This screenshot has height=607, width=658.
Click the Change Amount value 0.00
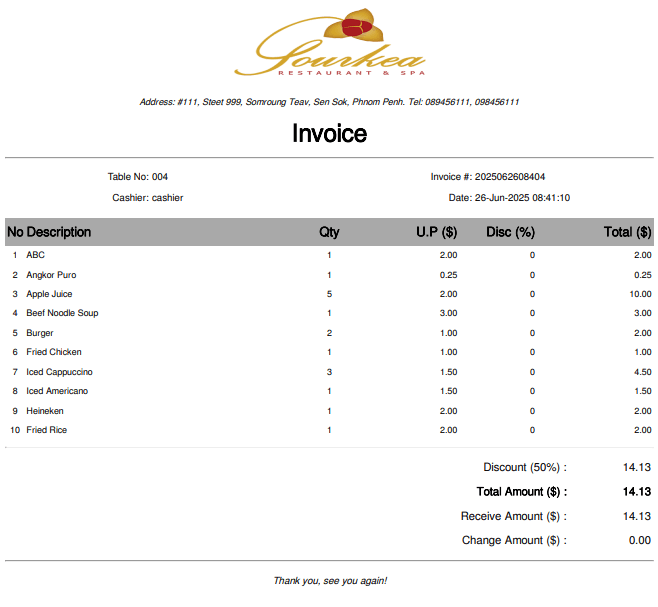[639, 540]
